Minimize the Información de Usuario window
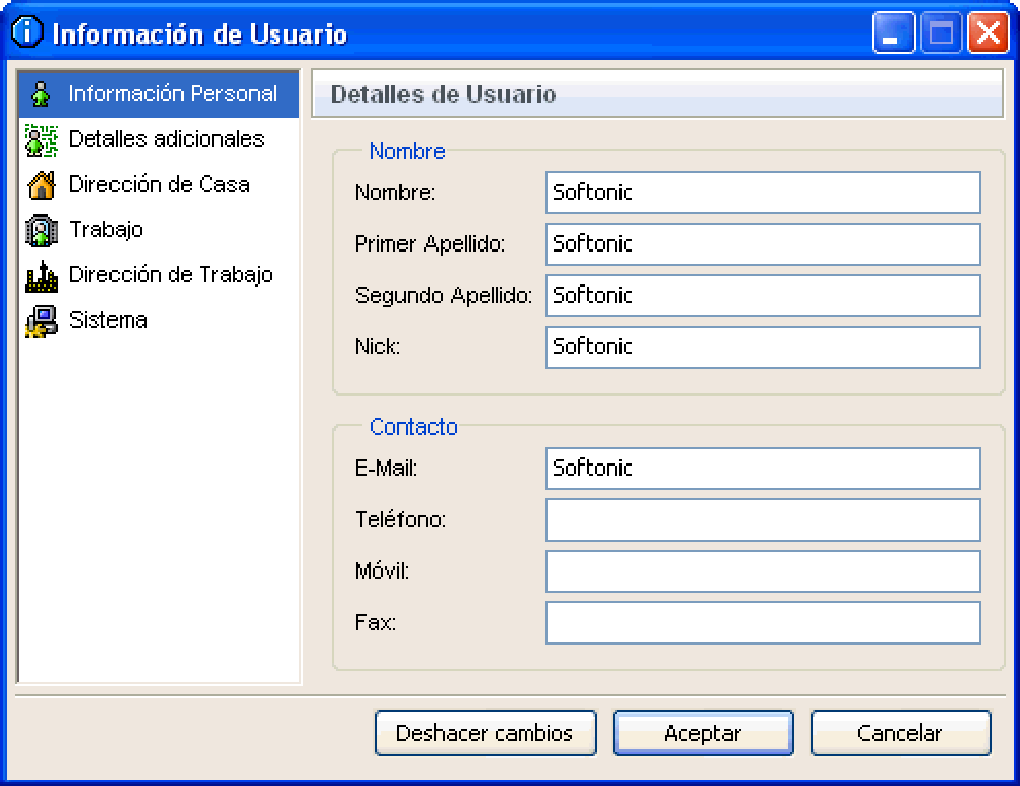This screenshot has height=786, width=1020. pos(893,33)
